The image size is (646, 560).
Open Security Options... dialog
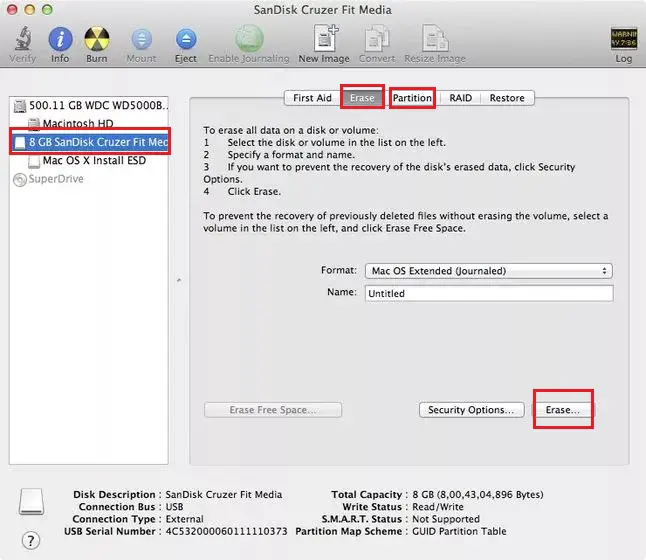[471, 410]
